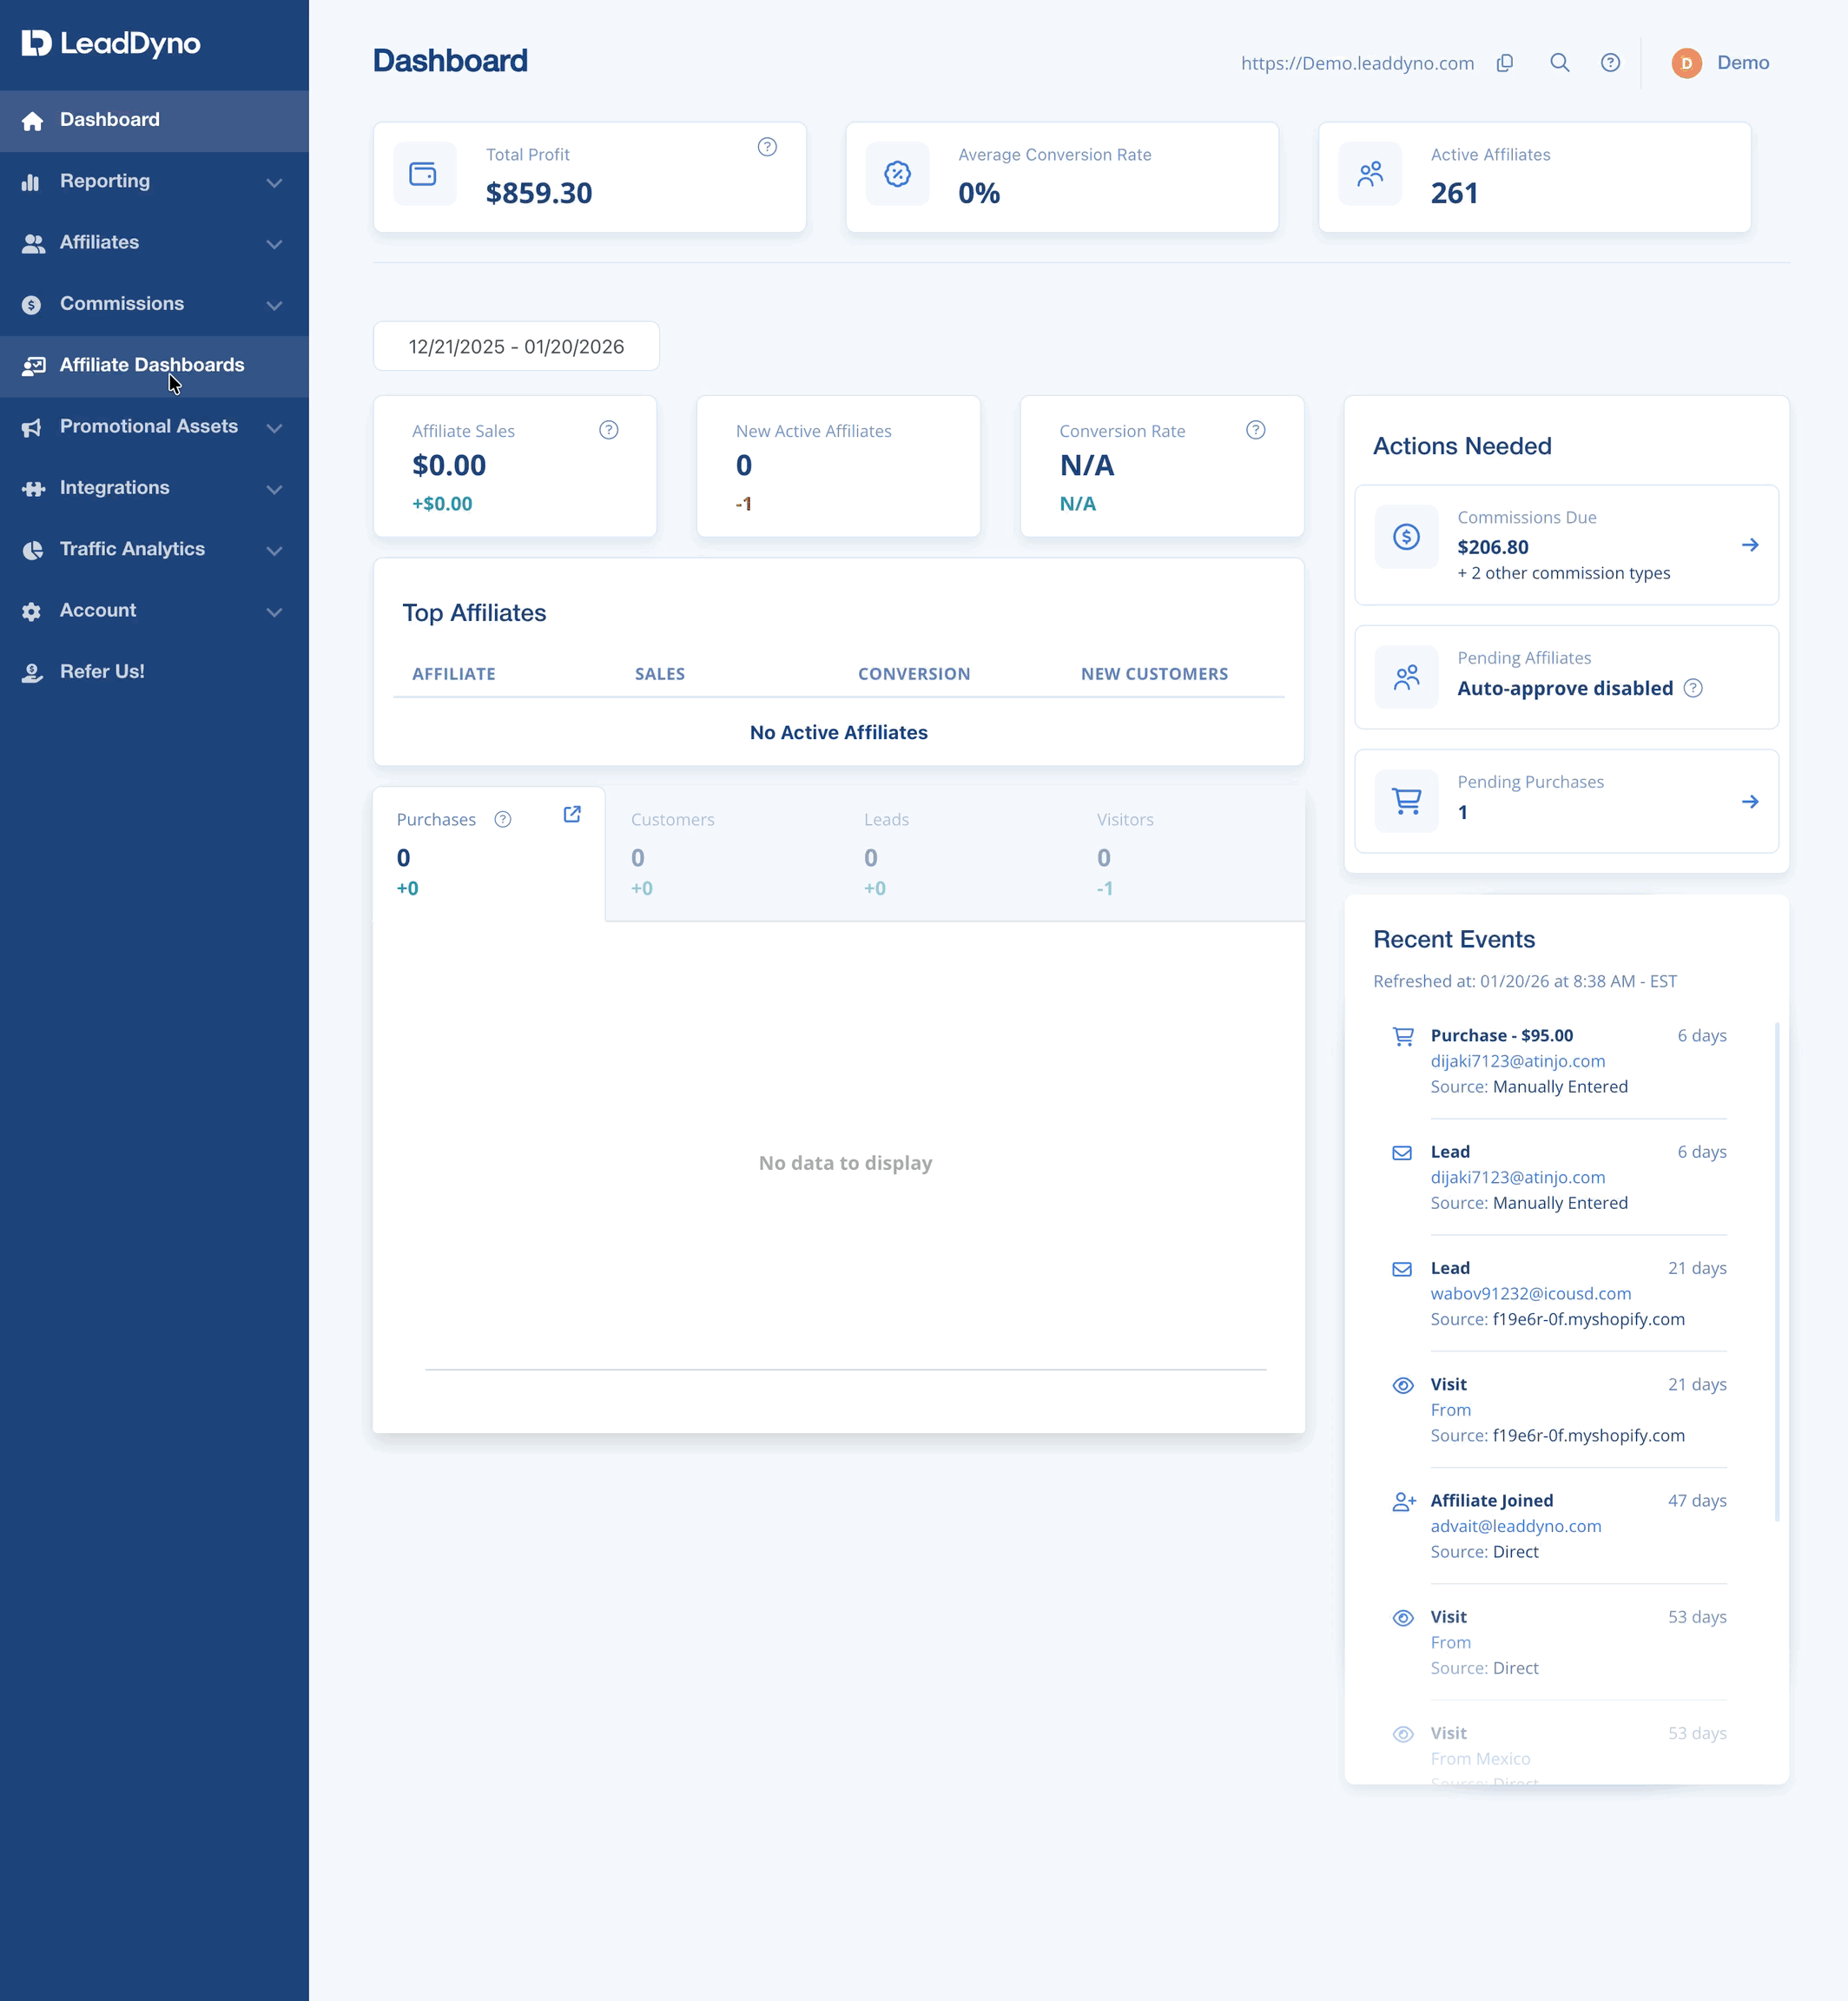This screenshot has height=2001, width=1848.
Task: Open the Demo user menu
Action: coord(1720,63)
